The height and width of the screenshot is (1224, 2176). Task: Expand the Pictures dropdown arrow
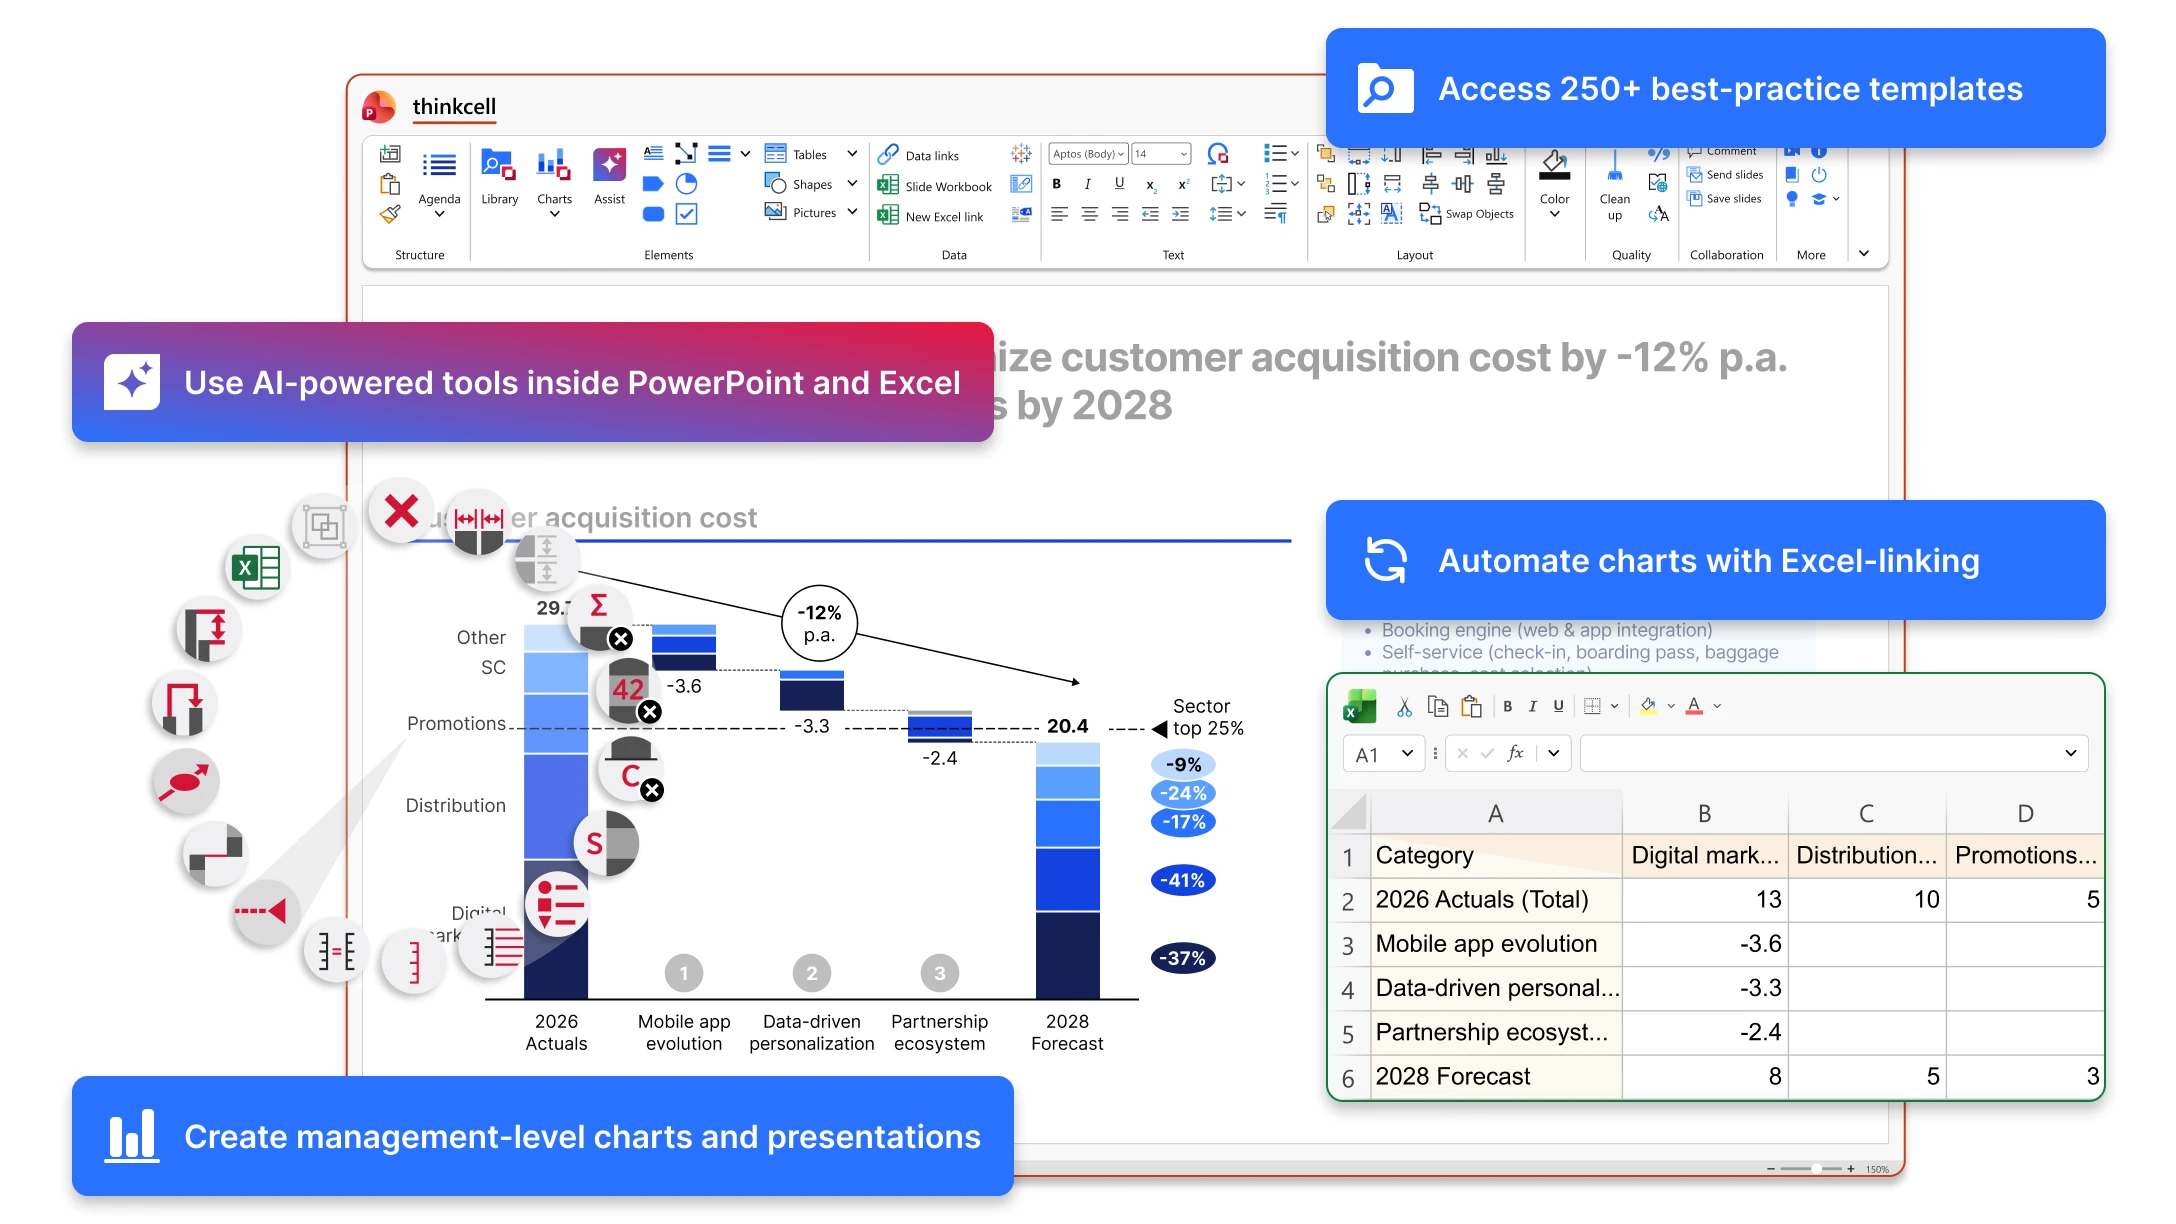point(852,212)
